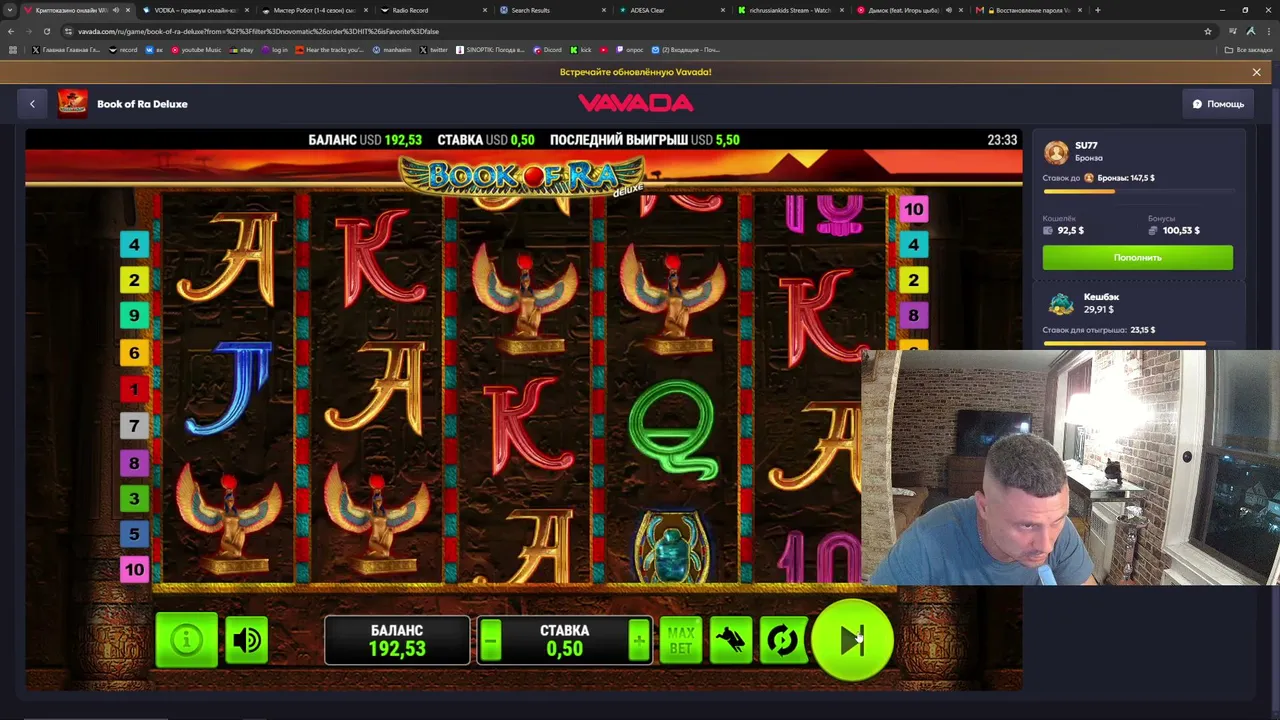Click the Кешбэк treasure icon
Viewport: 1280px width, 720px height.
1061,303
